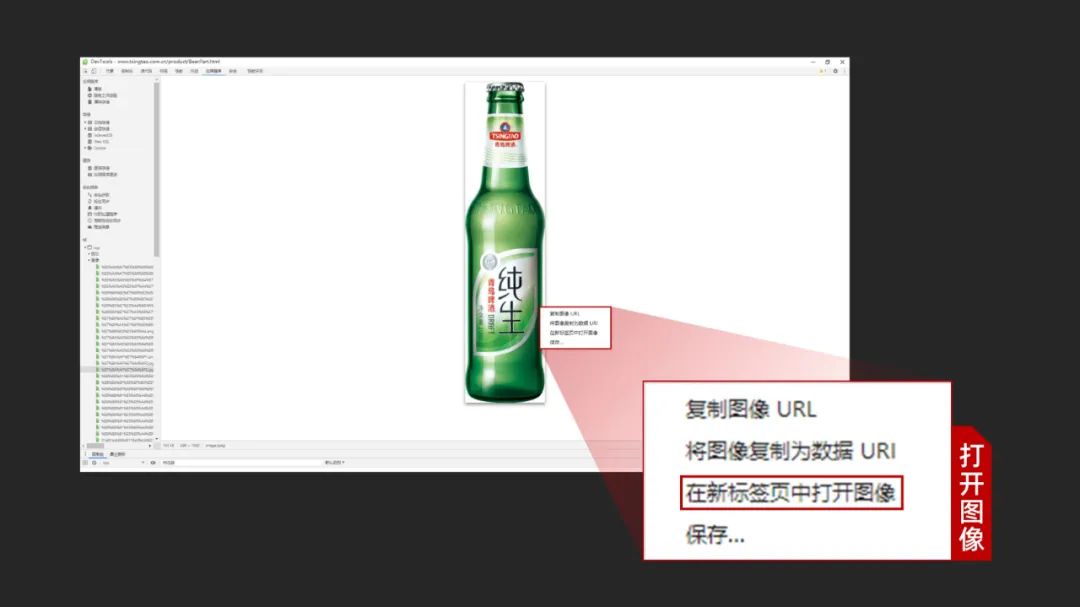Open the console context dropdown showing top
This screenshot has height=607, width=1080.
123,463
